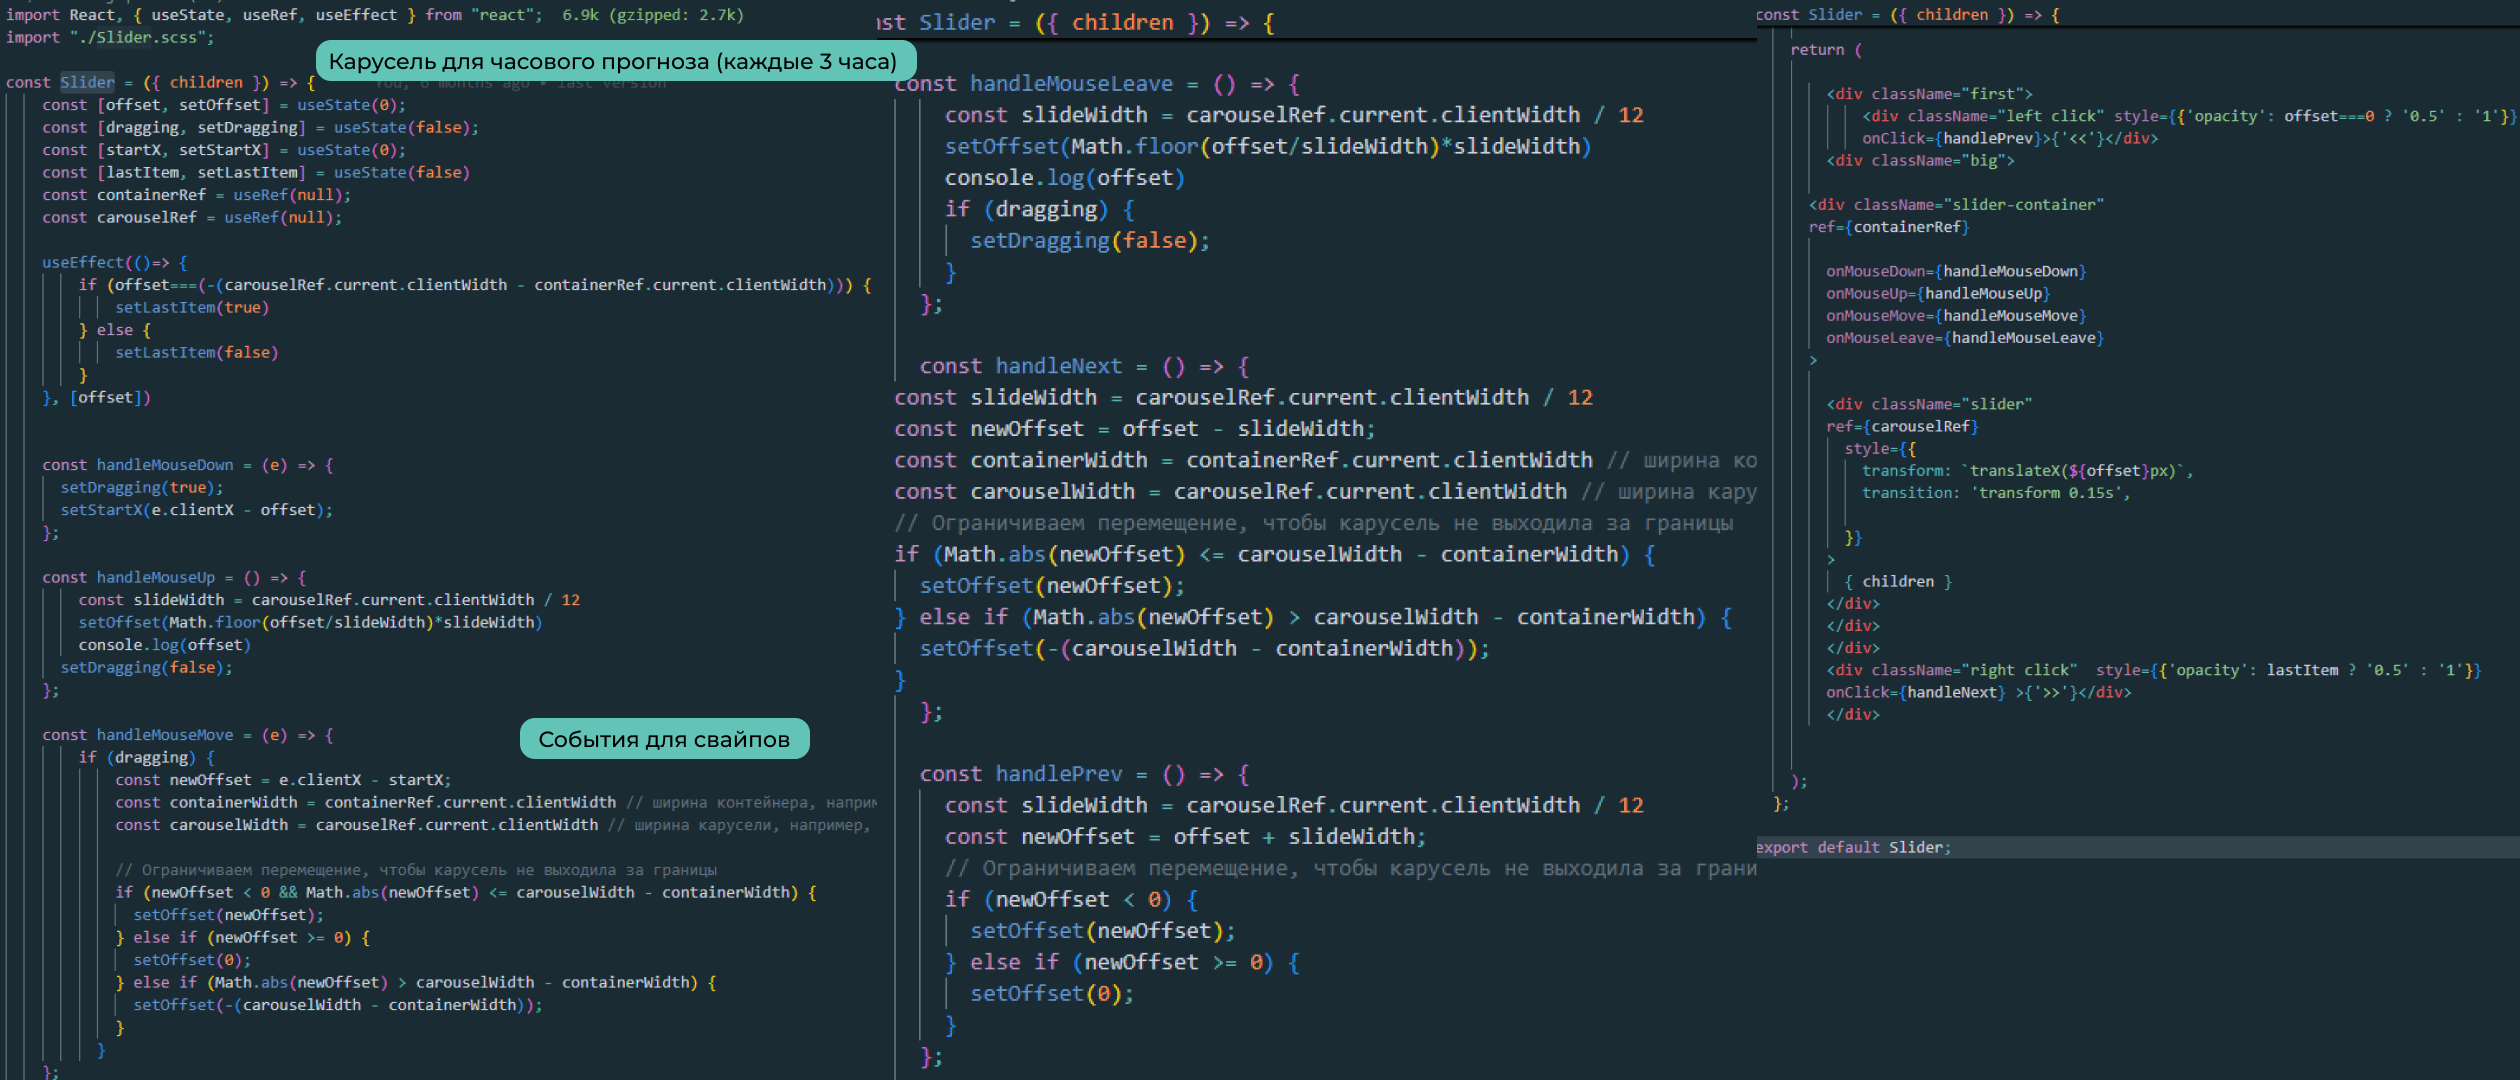The width and height of the screenshot is (2520, 1080).
Task: Click the 'События для свайпов' caption
Action: (x=664, y=739)
